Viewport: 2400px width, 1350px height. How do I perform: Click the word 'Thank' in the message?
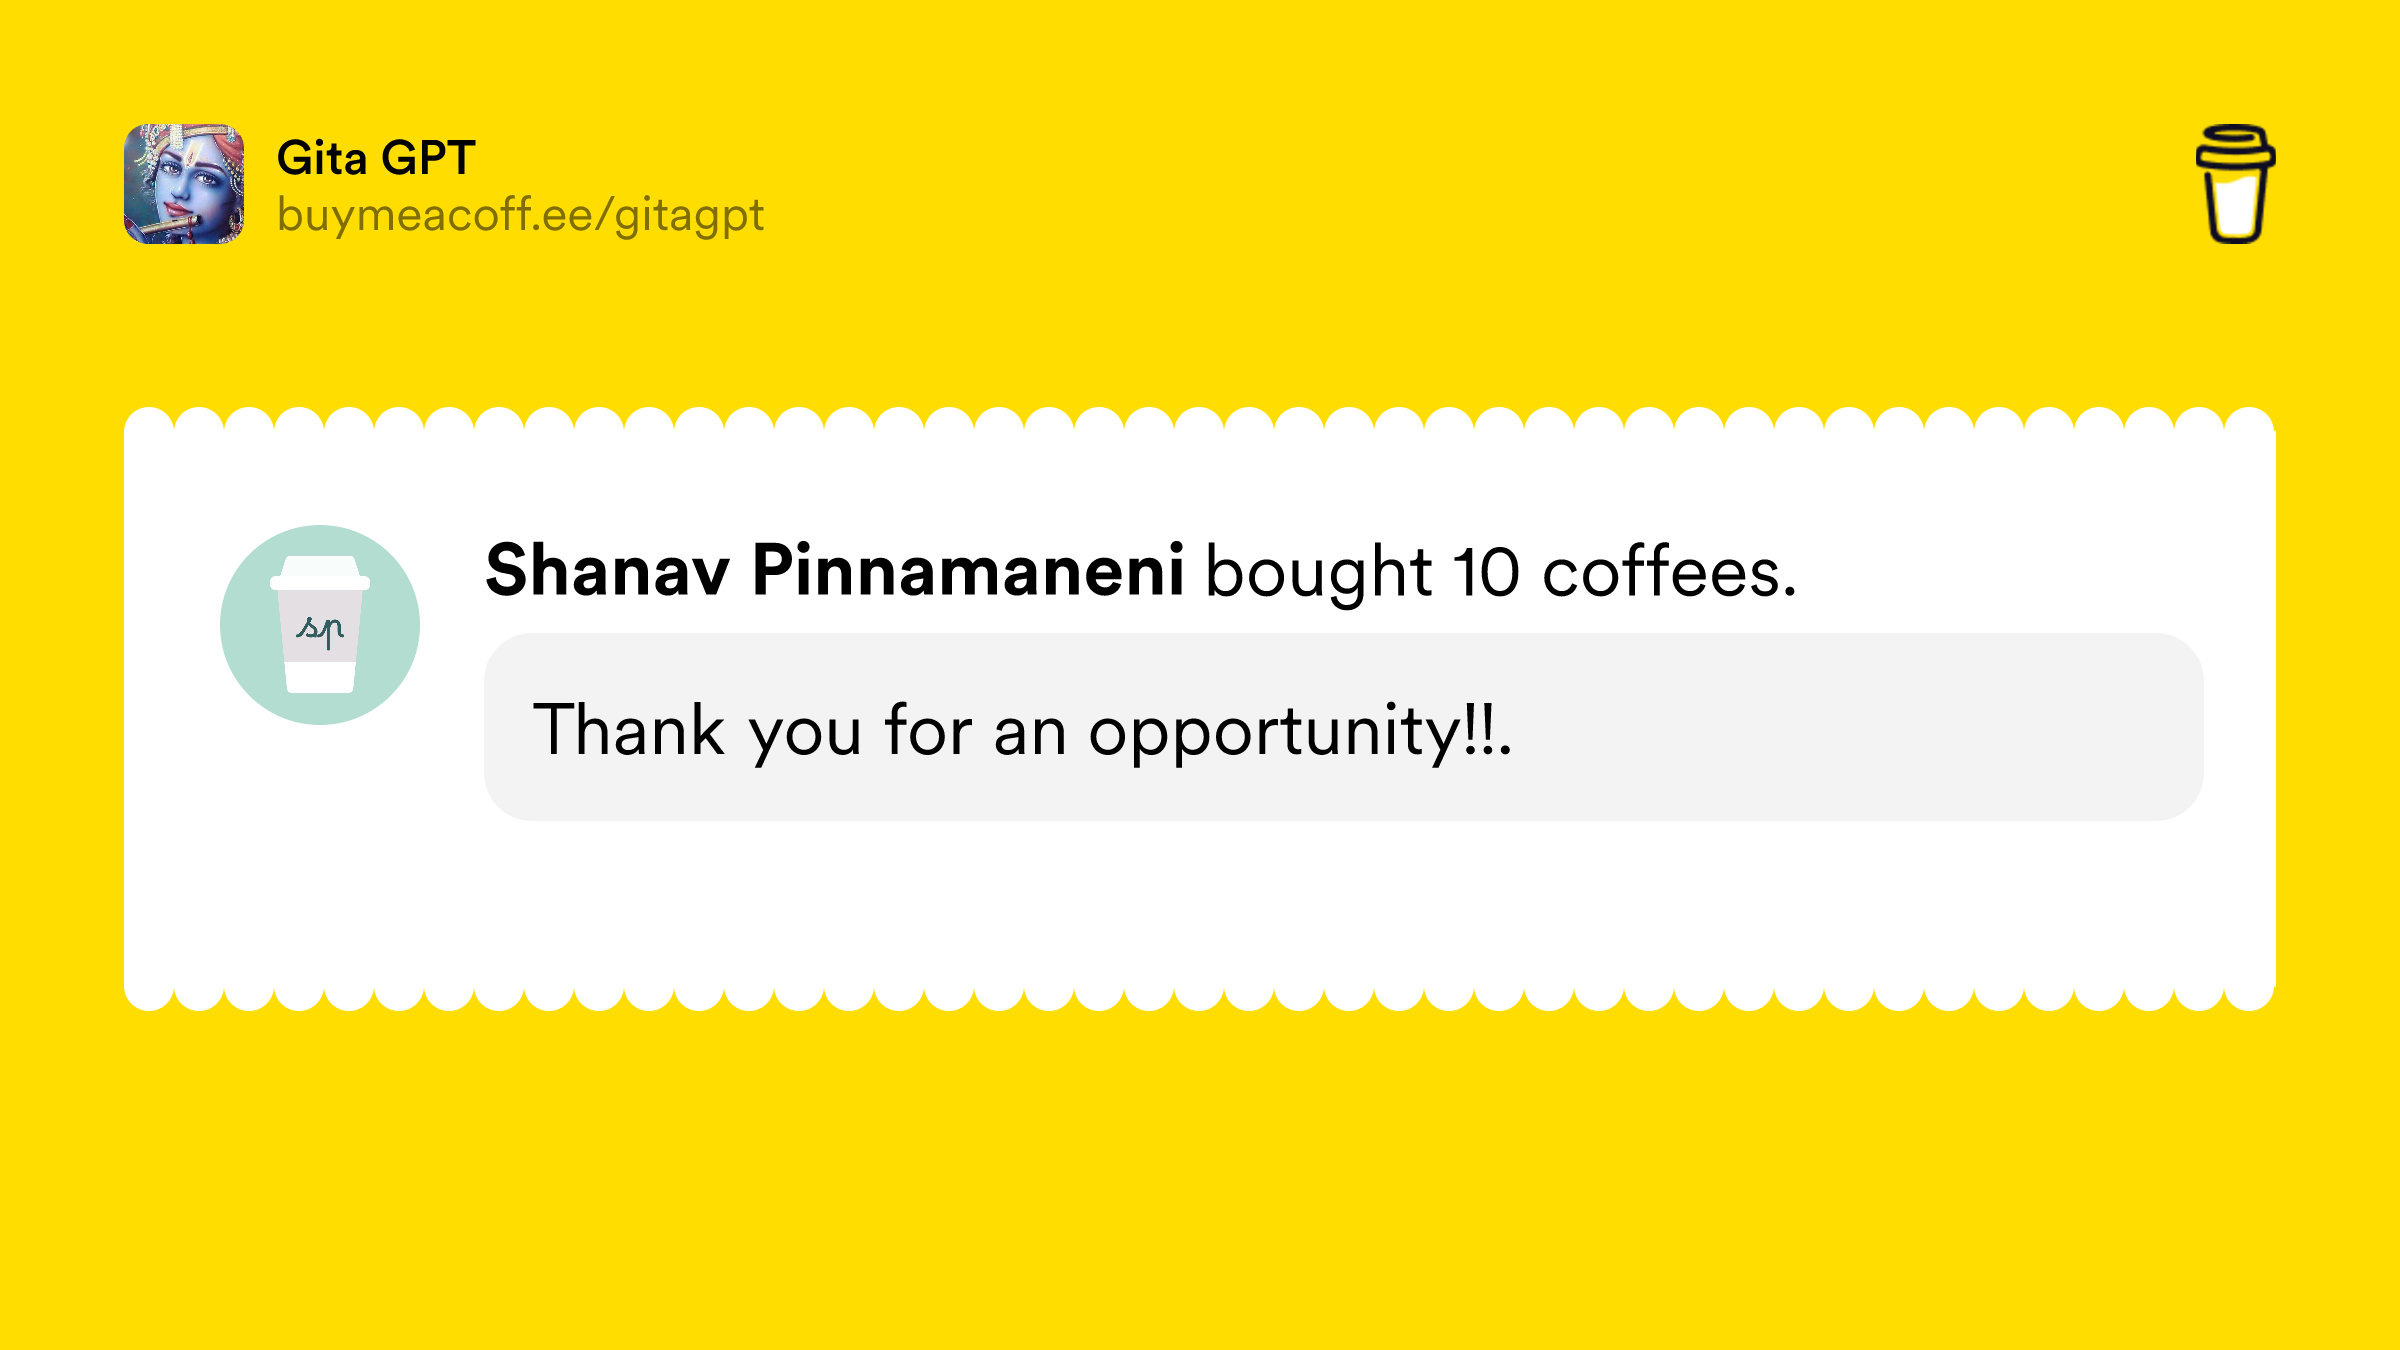(x=628, y=729)
